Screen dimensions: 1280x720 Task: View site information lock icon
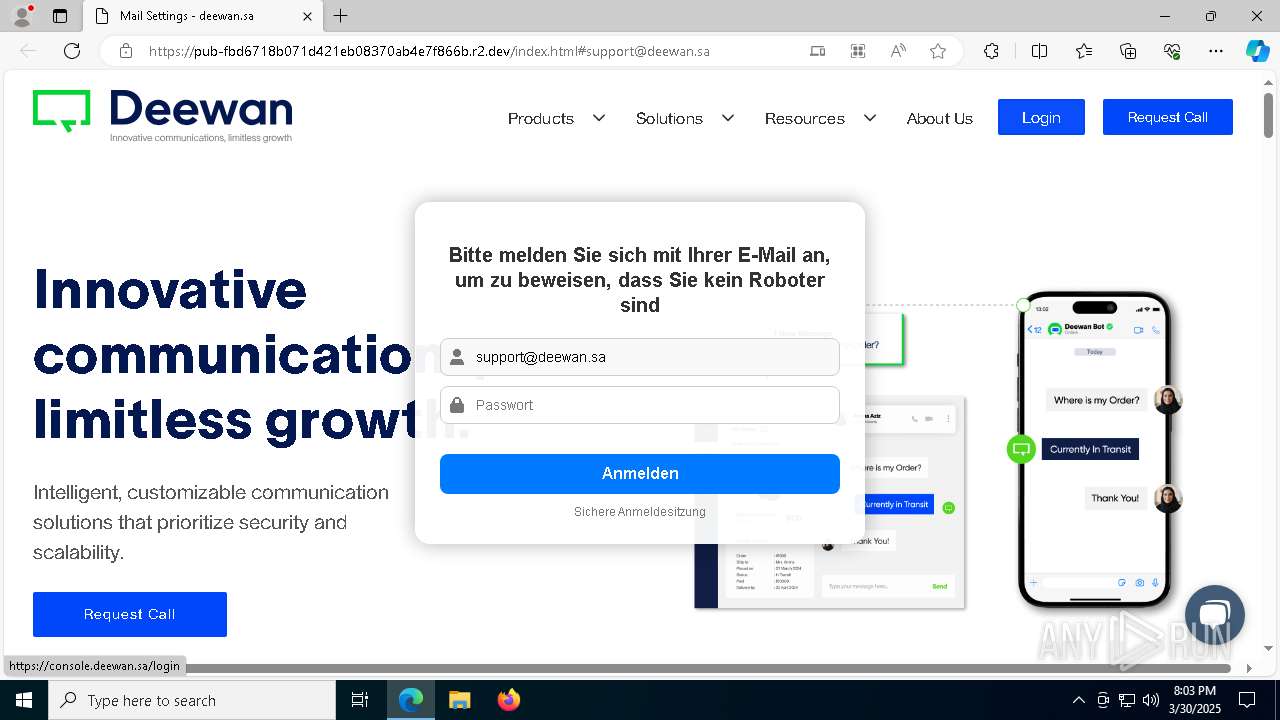click(x=126, y=51)
